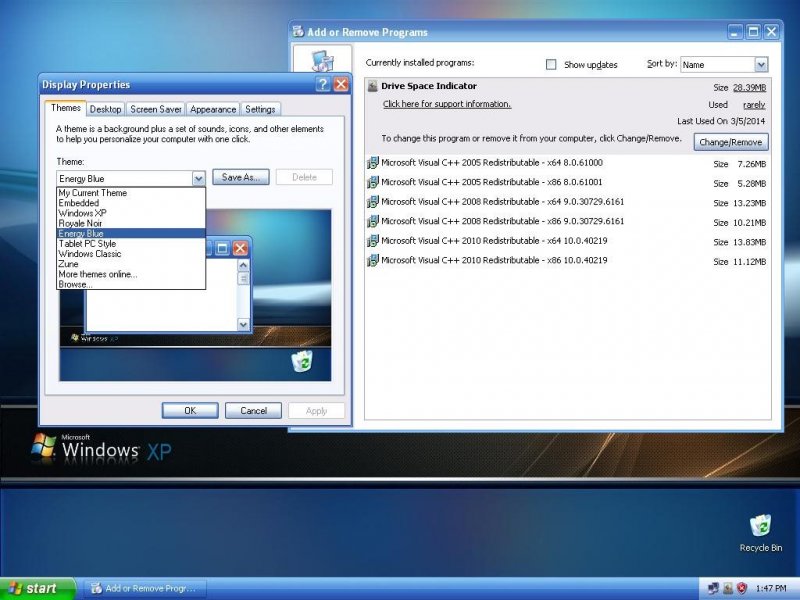Open the Start menu
This screenshot has width=800, height=600.
pyautogui.click(x=38, y=588)
